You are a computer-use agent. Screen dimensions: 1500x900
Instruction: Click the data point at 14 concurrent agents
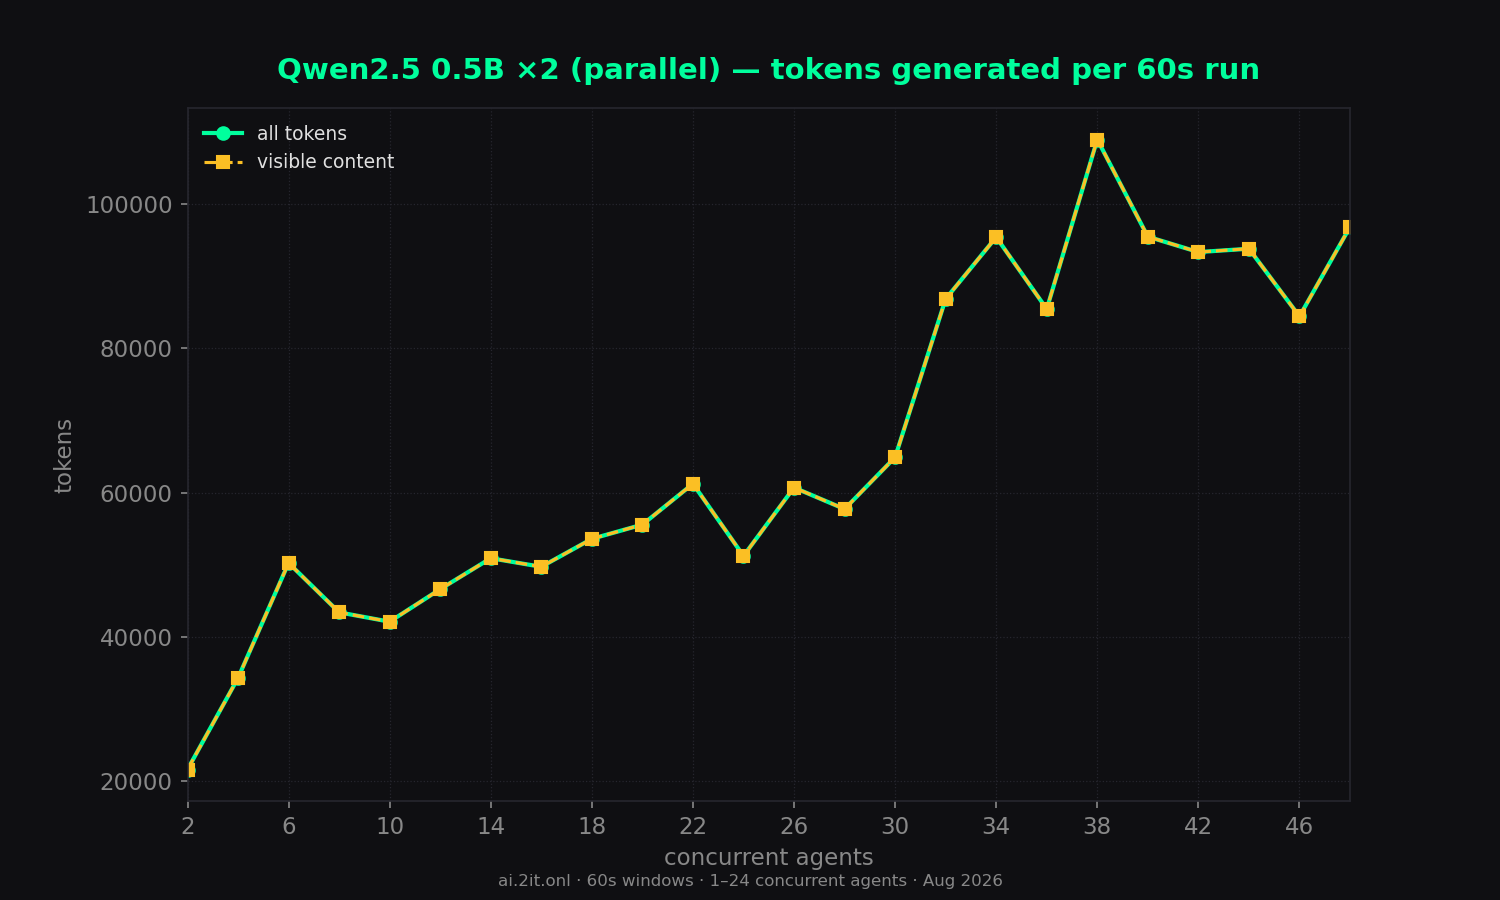(x=491, y=558)
